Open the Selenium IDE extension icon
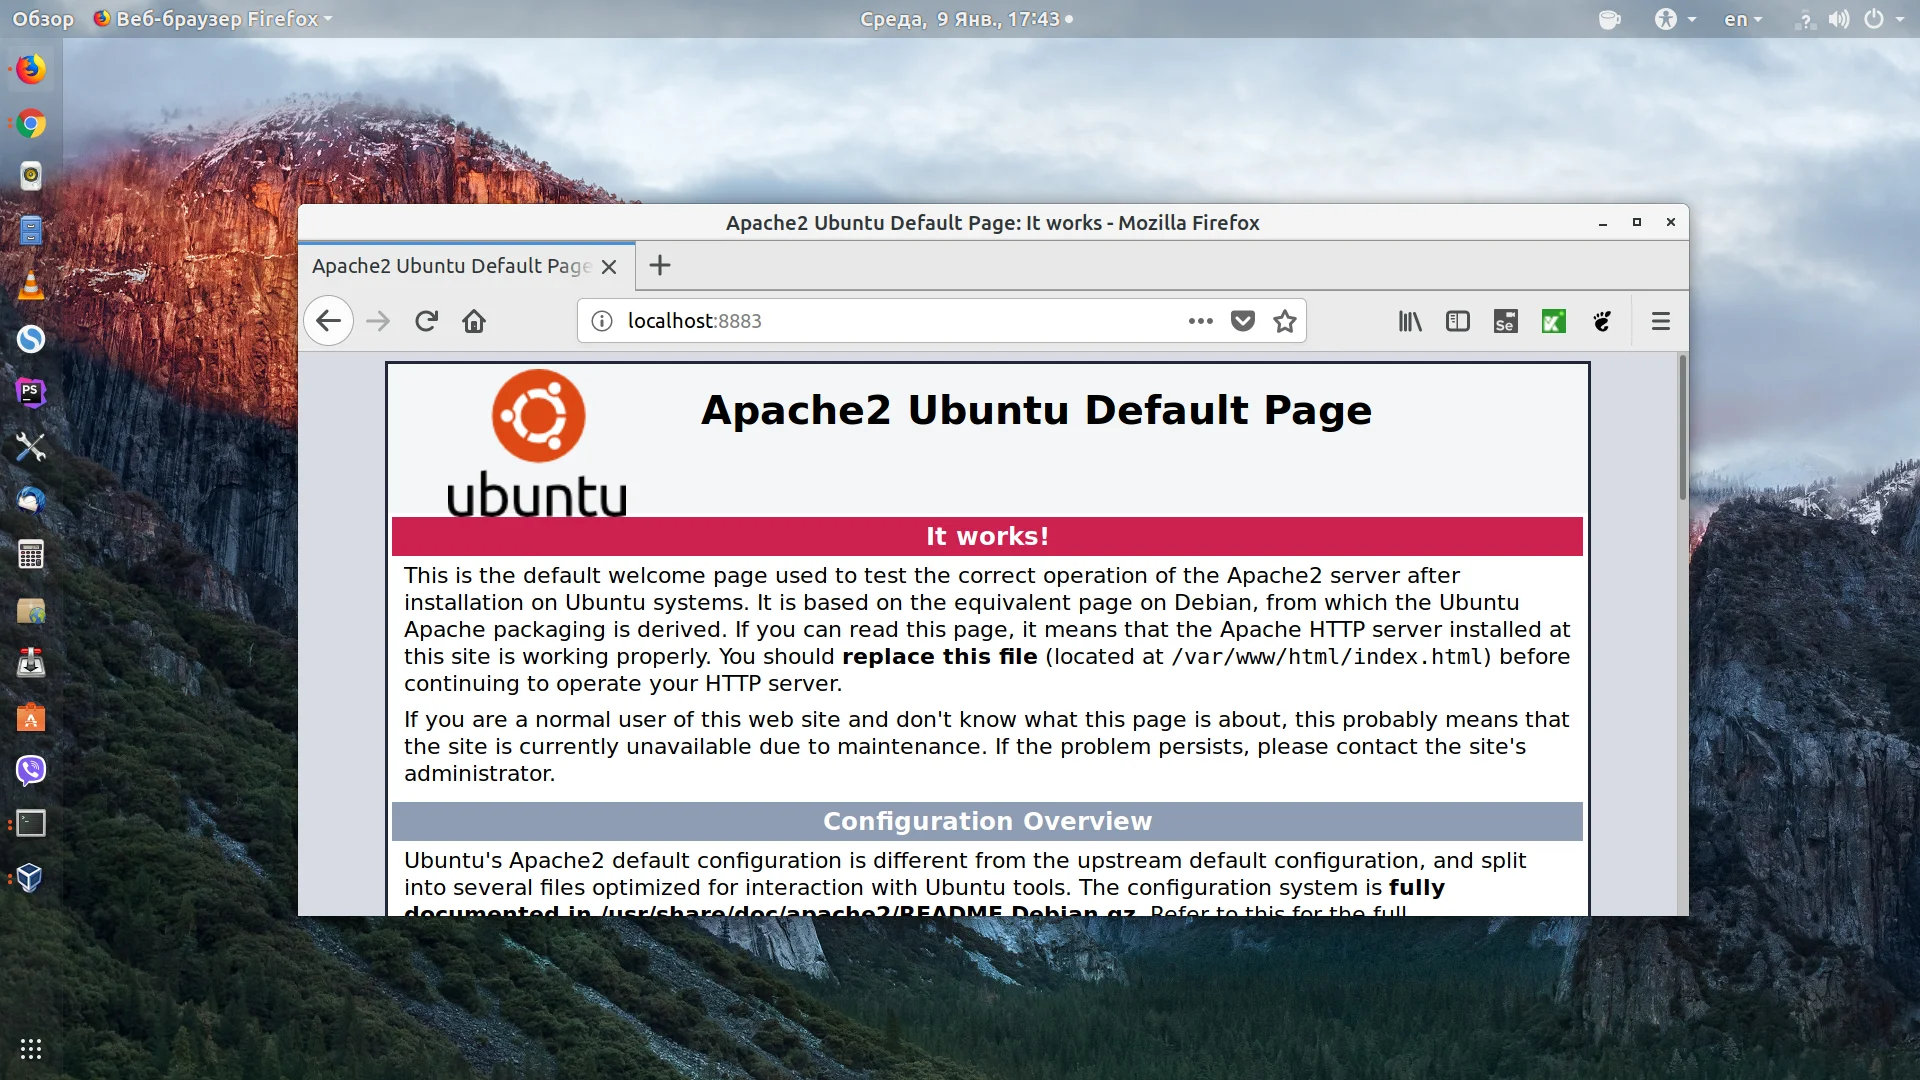This screenshot has height=1080, width=1920. (x=1505, y=321)
